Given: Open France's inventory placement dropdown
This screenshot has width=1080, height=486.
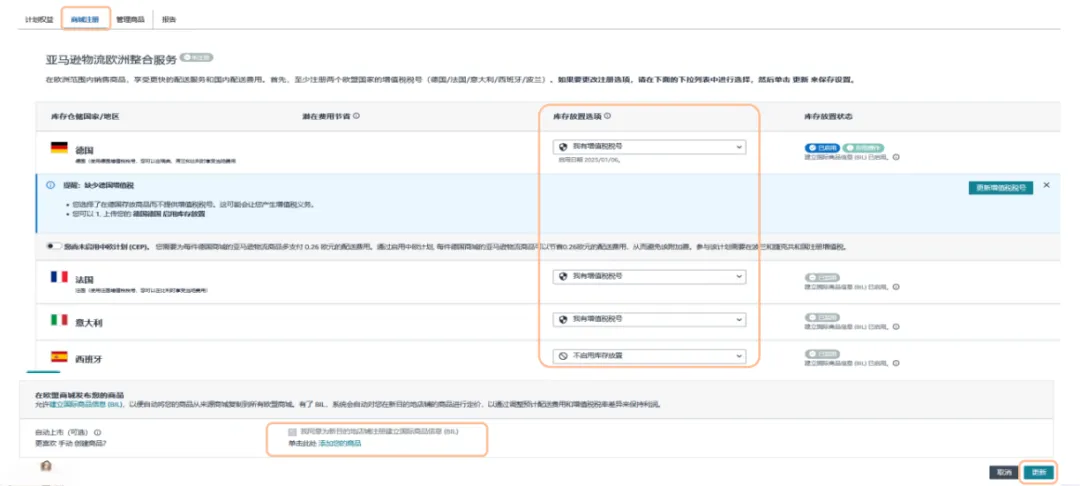Looking at the screenshot, I should tap(649, 276).
